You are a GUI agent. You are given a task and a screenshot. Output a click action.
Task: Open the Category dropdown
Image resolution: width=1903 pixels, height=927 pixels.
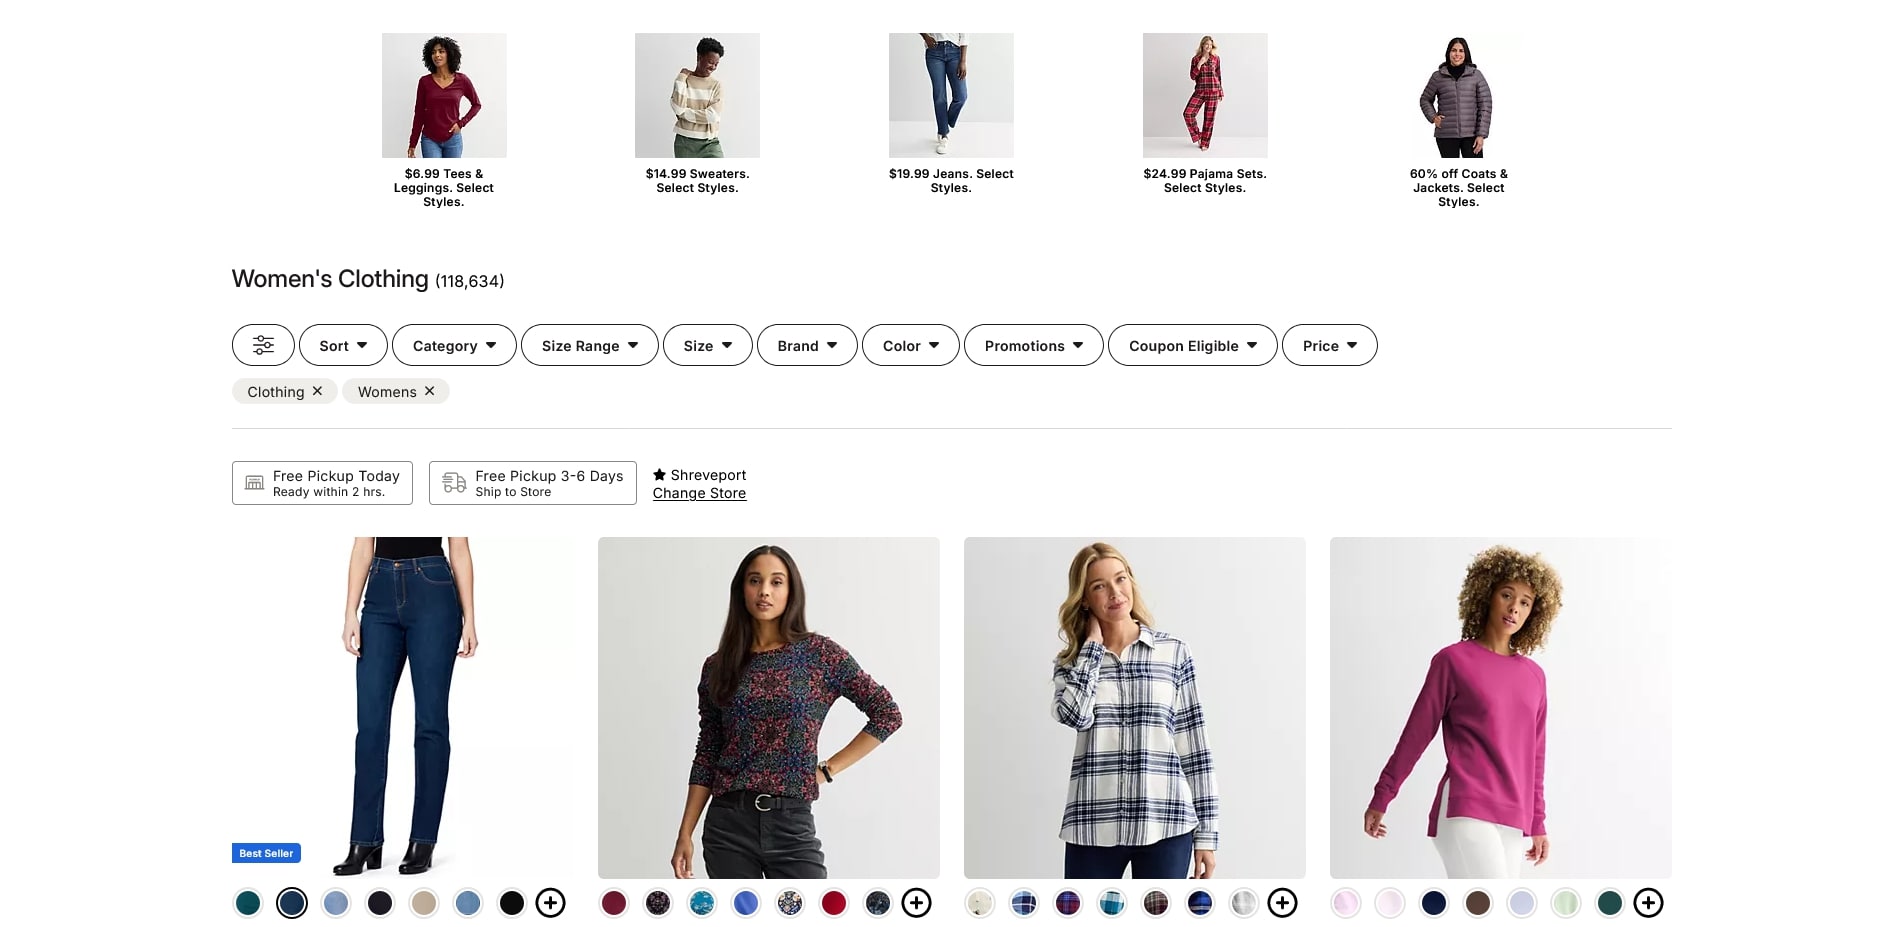pyautogui.click(x=454, y=345)
